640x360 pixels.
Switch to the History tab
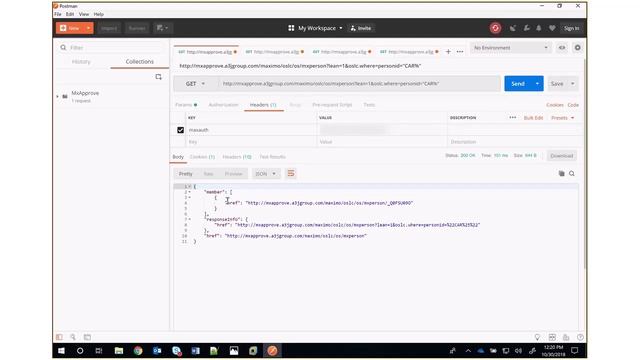click(81, 62)
